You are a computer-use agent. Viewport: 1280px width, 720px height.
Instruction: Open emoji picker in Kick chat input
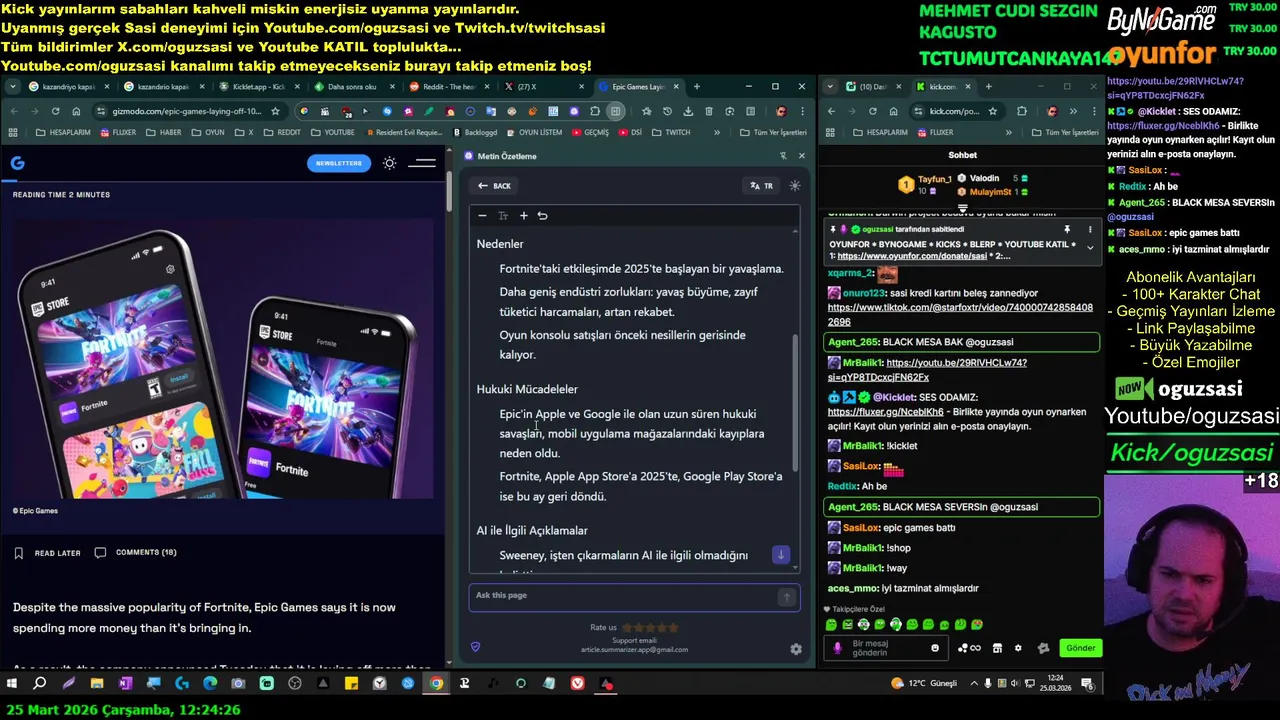(x=935, y=648)
